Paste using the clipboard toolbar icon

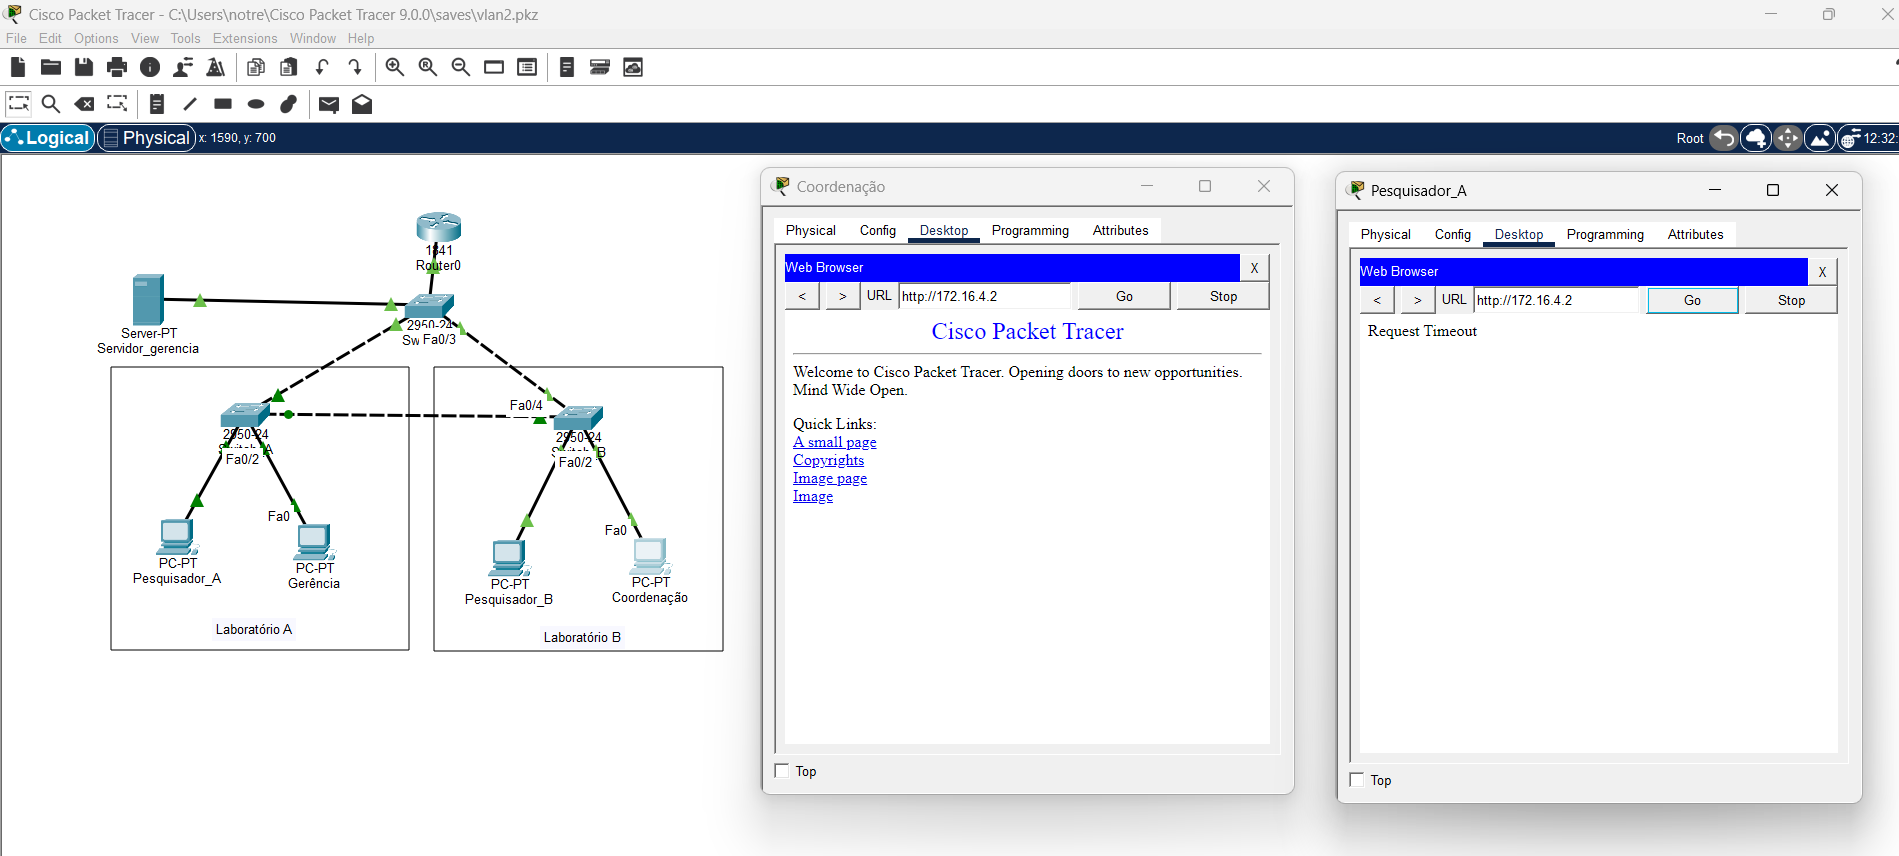(x=289, y=67)
